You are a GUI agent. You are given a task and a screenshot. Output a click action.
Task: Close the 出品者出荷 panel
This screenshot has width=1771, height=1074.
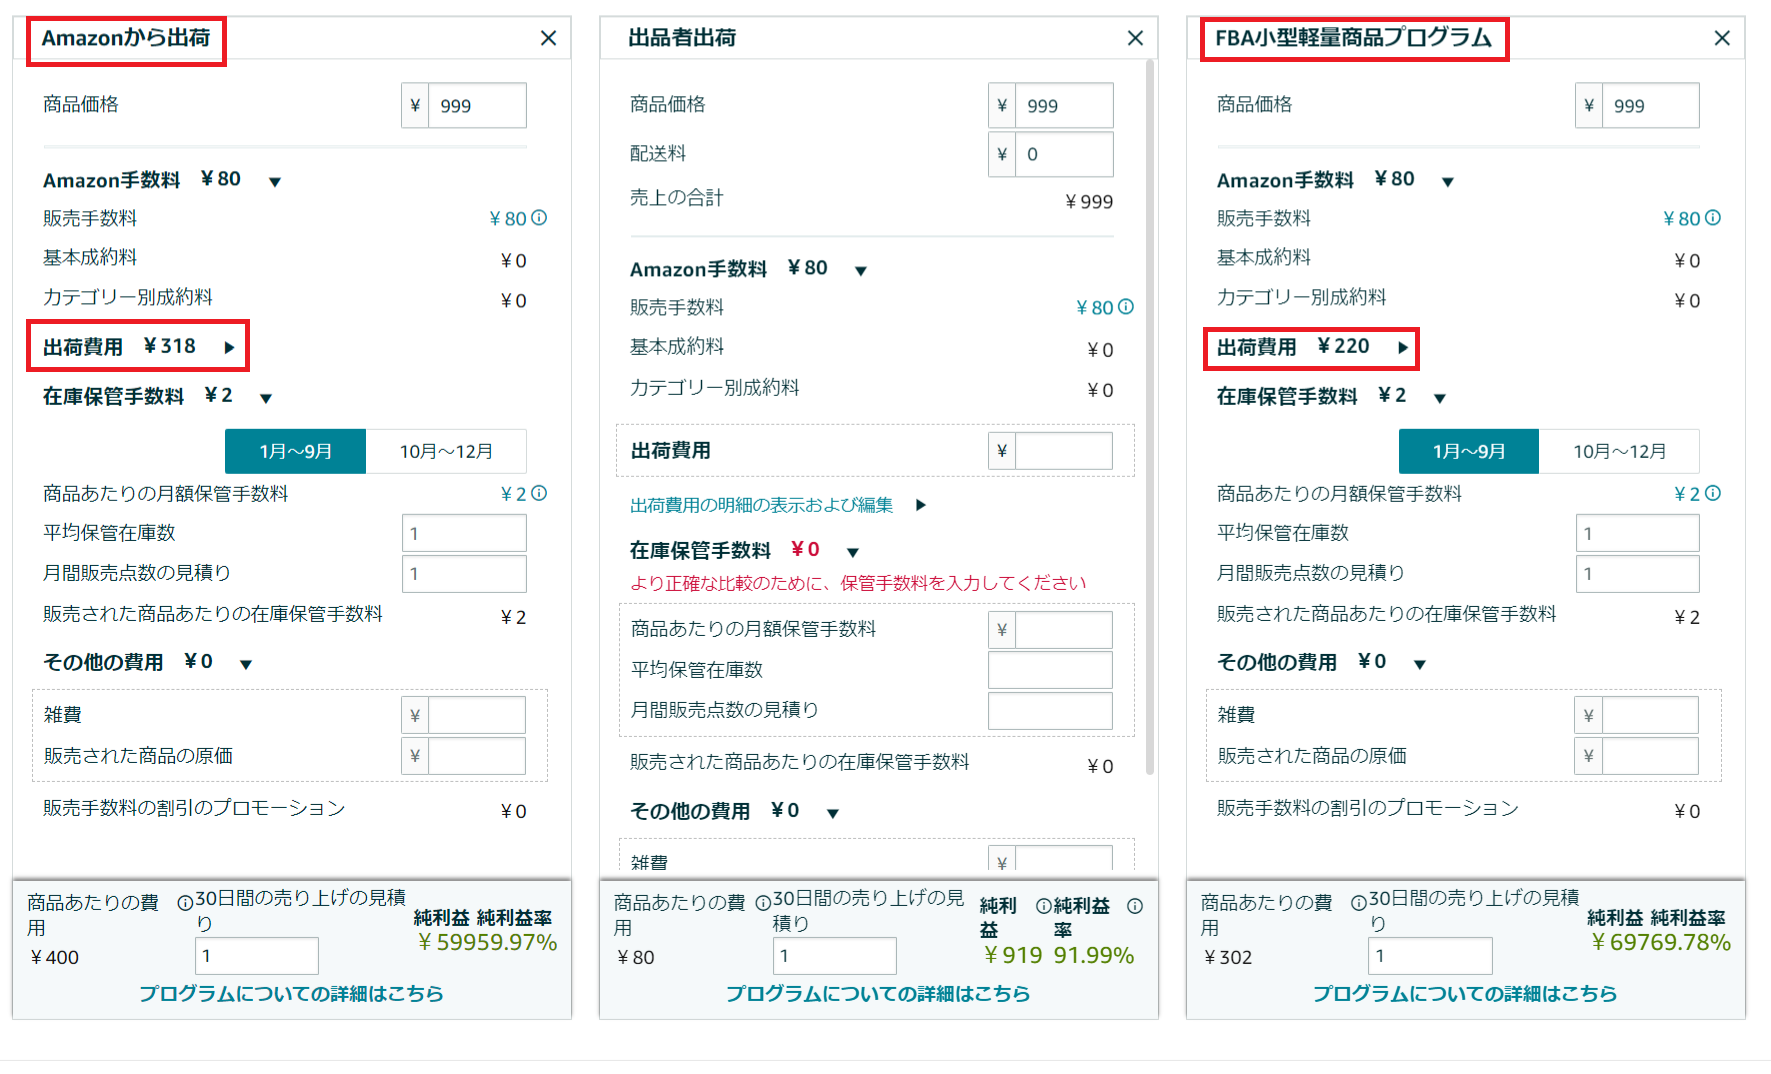pos(1135,38)
